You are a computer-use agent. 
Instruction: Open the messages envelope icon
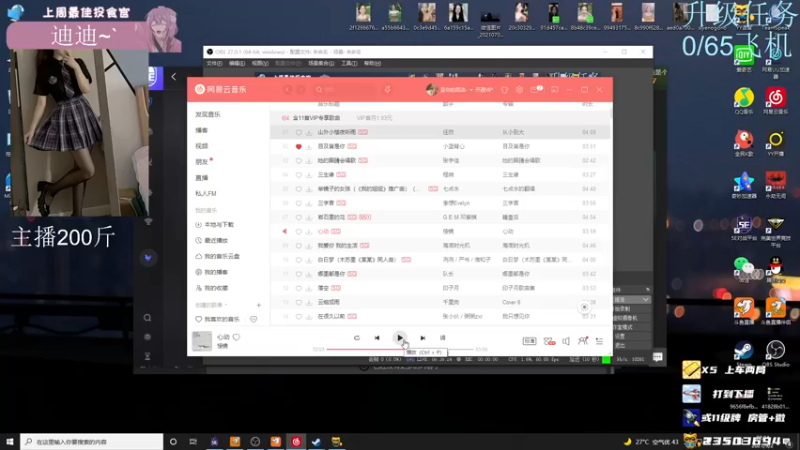pyautogui.click(x=534, y=90)
